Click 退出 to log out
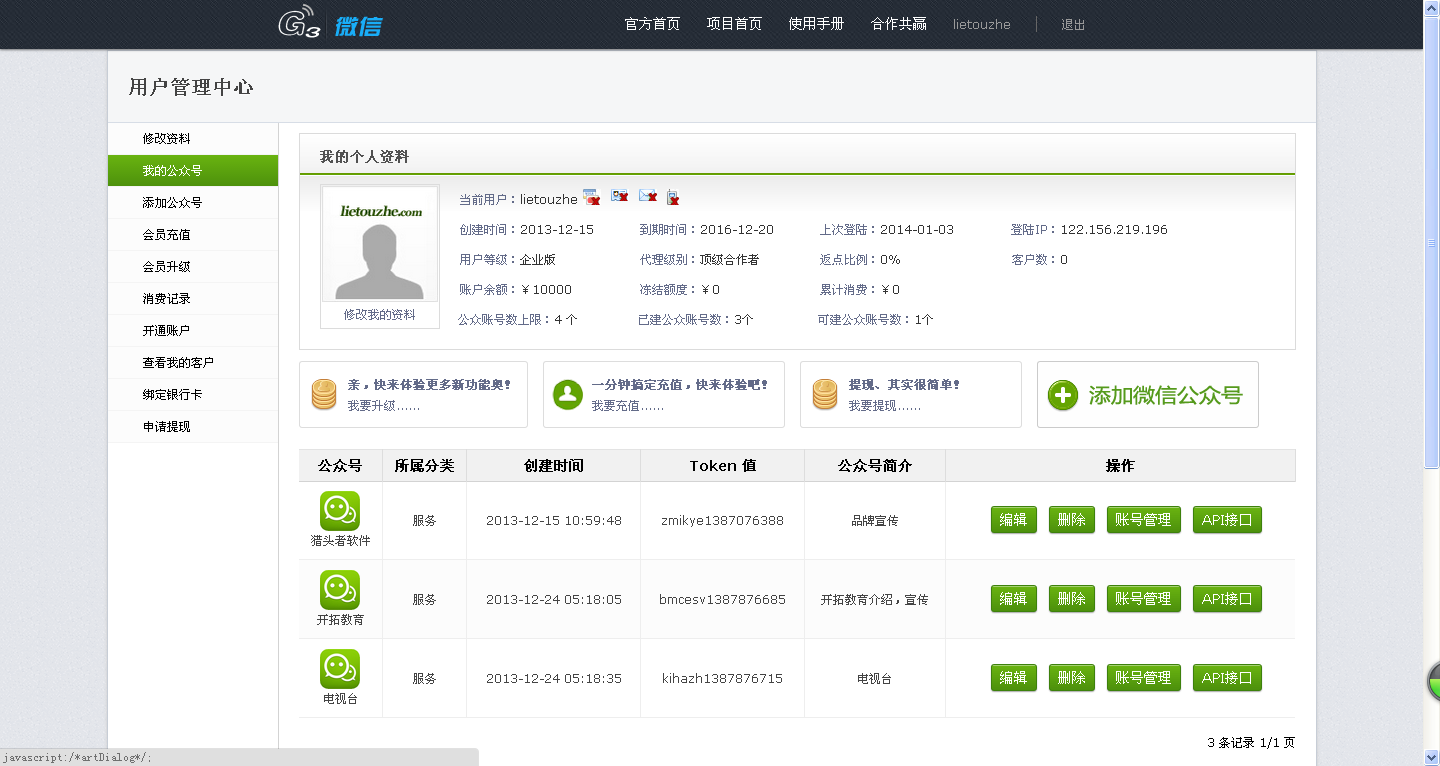The height and width of the screenshot is (766, 1440). click(x=1073, y=25)
